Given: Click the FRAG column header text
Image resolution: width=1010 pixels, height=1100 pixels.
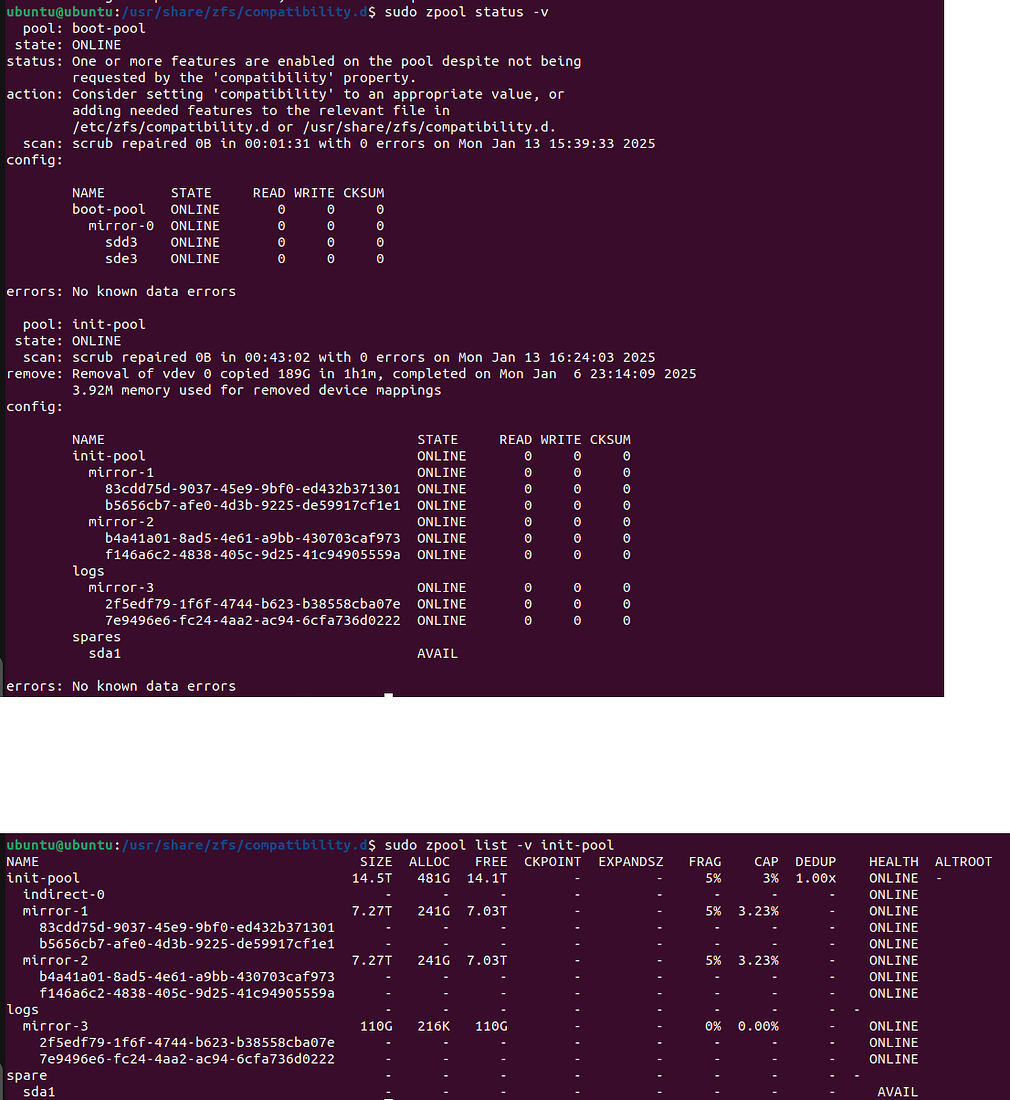Looking at the screenshot, I should coord(704,861).
